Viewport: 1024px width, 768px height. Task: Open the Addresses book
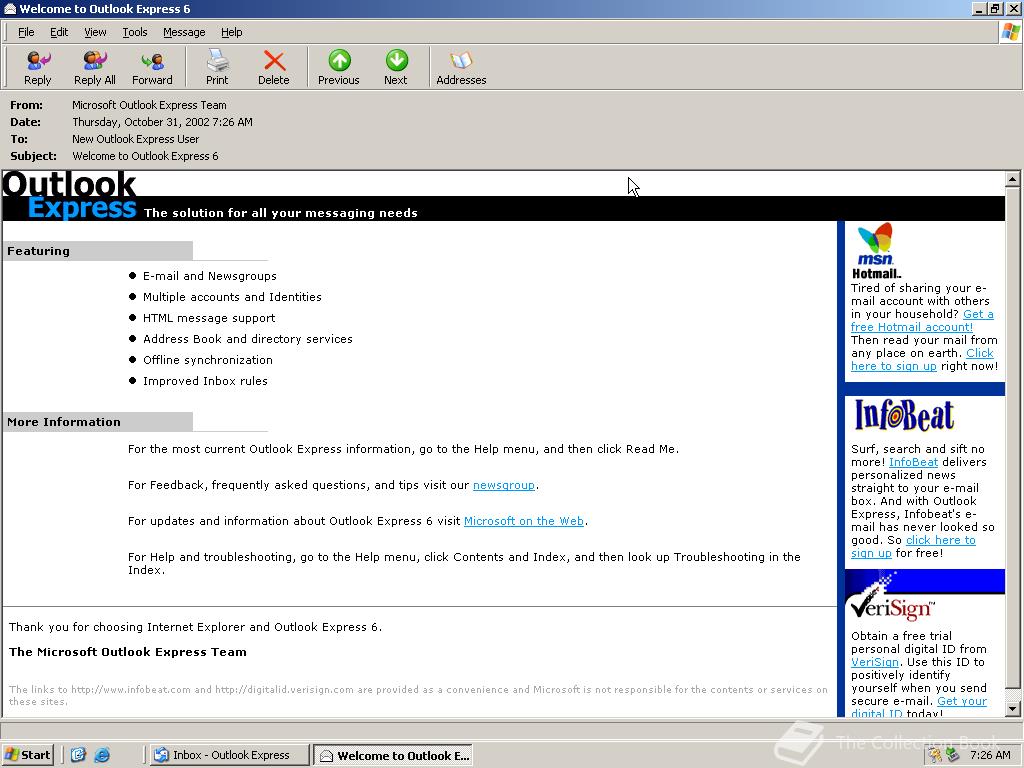point(461,67)
